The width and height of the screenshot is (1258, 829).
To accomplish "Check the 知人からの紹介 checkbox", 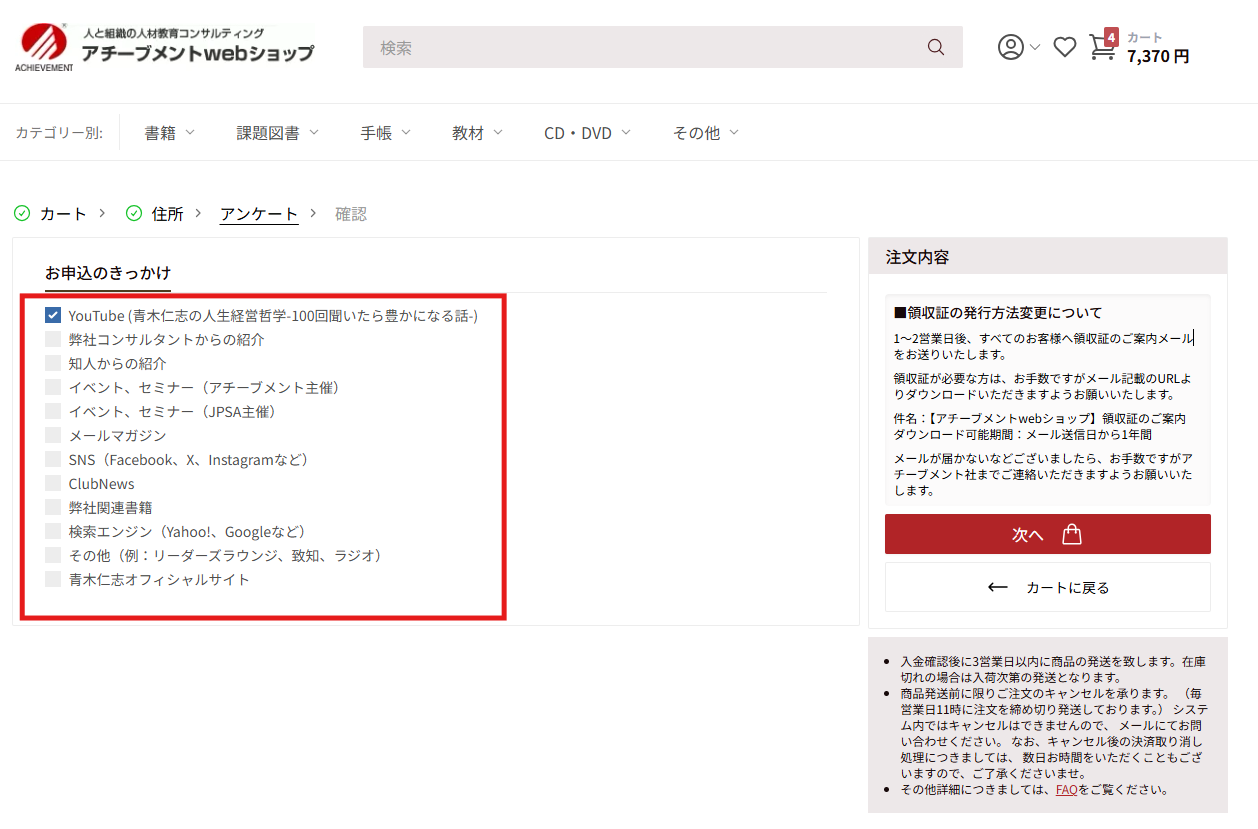I will coord(53,363).
